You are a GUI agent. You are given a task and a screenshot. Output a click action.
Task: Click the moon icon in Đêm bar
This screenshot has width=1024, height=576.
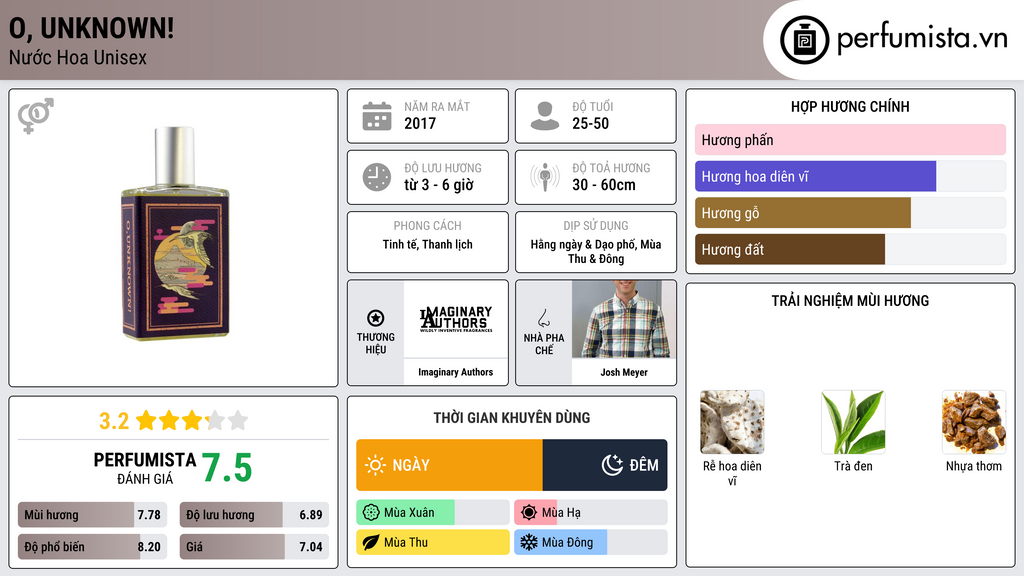coord(612,465)
